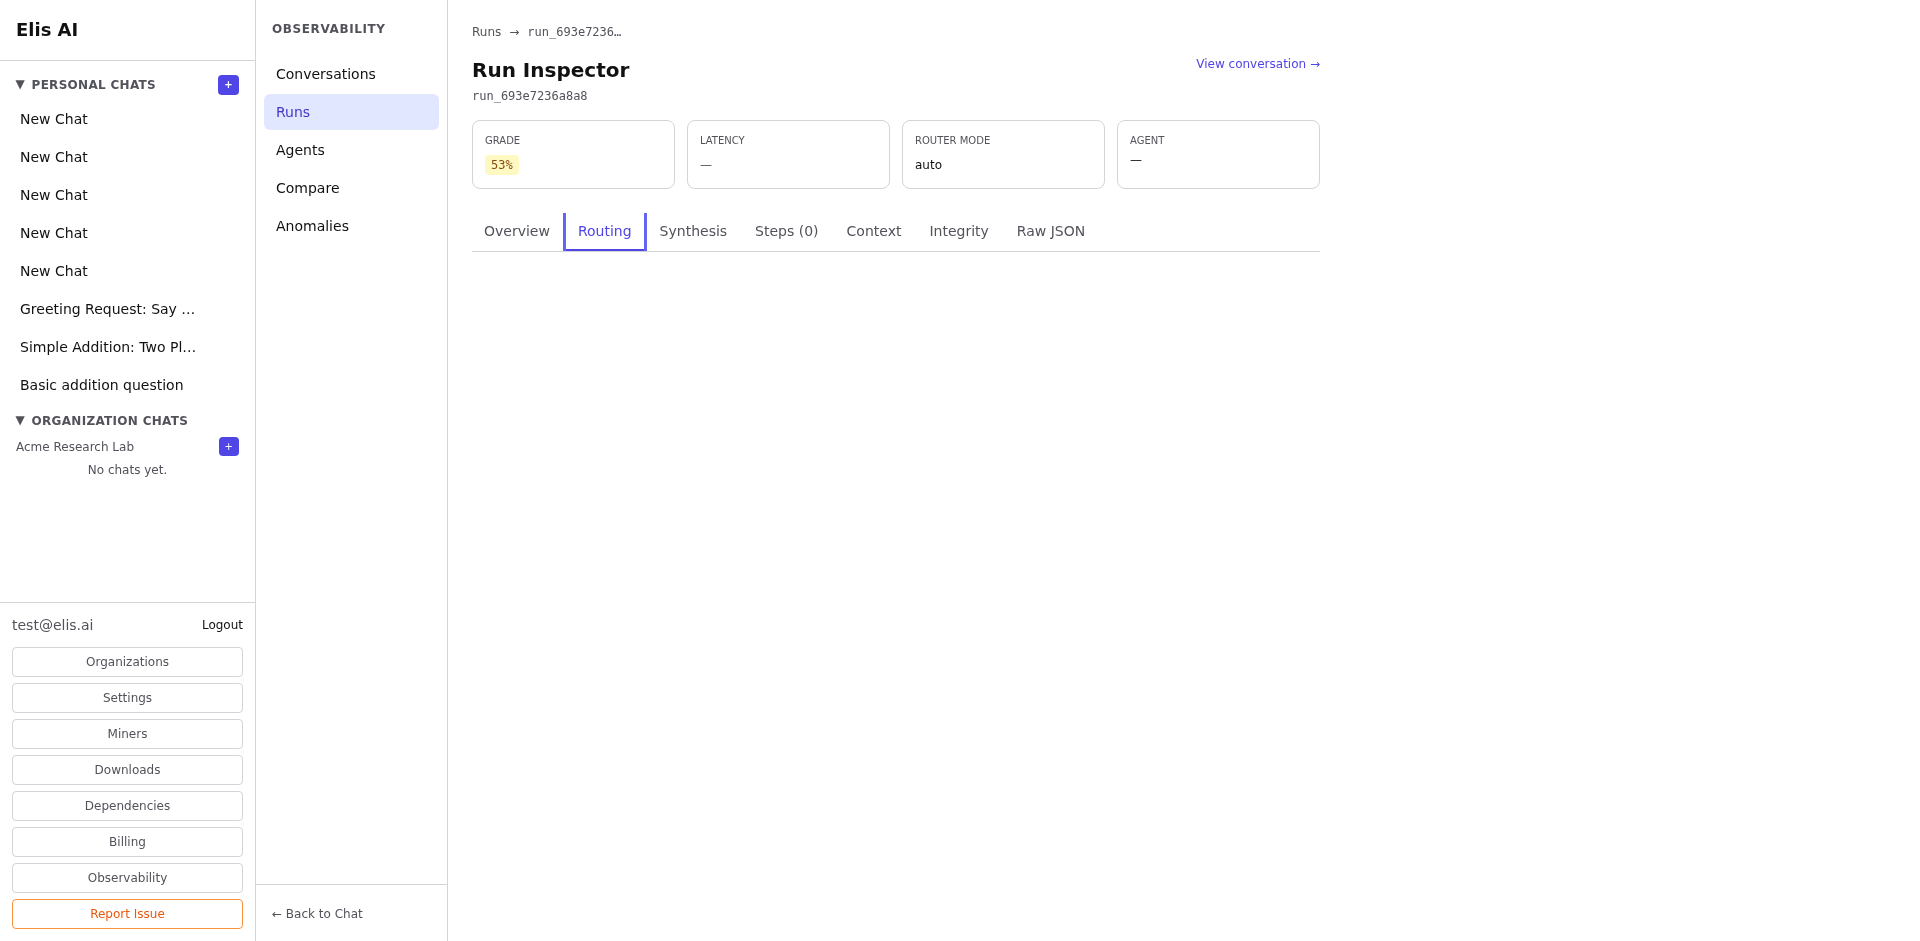Open the Compare section
The width and height of the screenshot is (1920, 941).
tap(307, 188)
